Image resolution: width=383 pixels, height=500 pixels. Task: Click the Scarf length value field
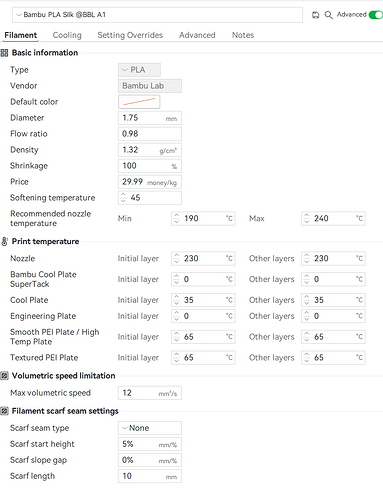tap(150, 476)
